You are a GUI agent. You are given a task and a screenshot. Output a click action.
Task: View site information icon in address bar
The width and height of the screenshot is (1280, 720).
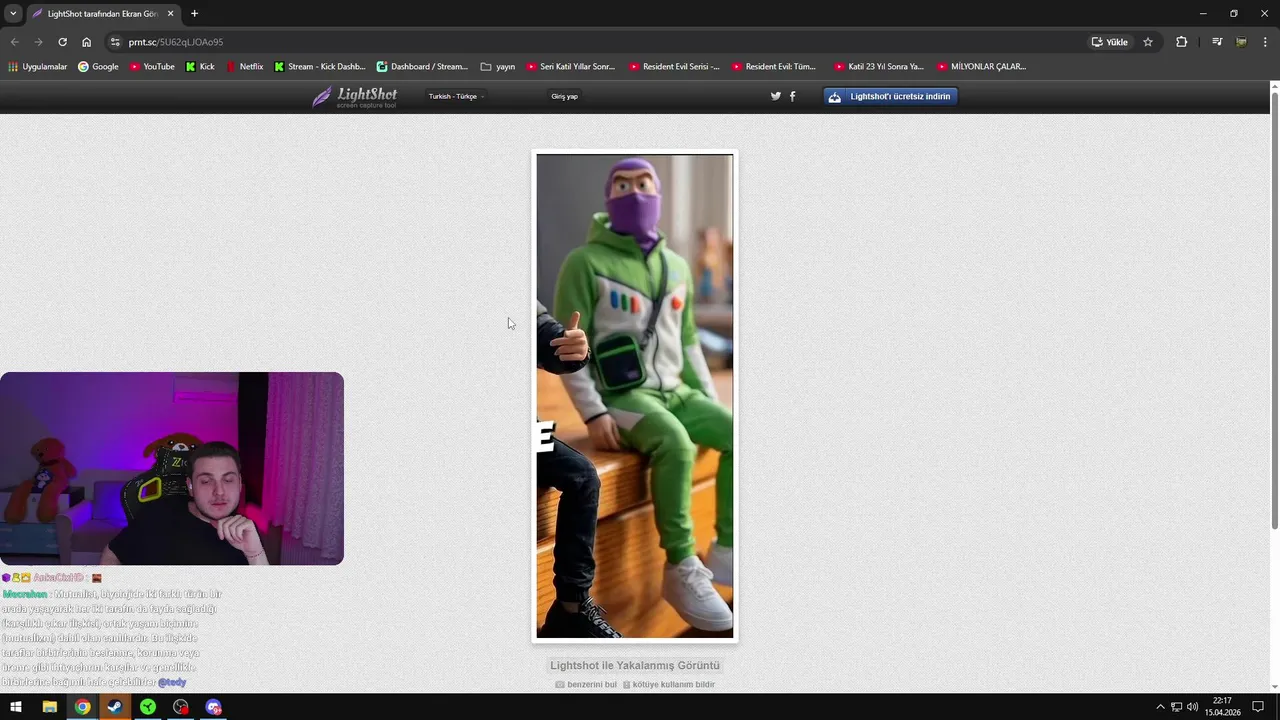coord(115,42)
